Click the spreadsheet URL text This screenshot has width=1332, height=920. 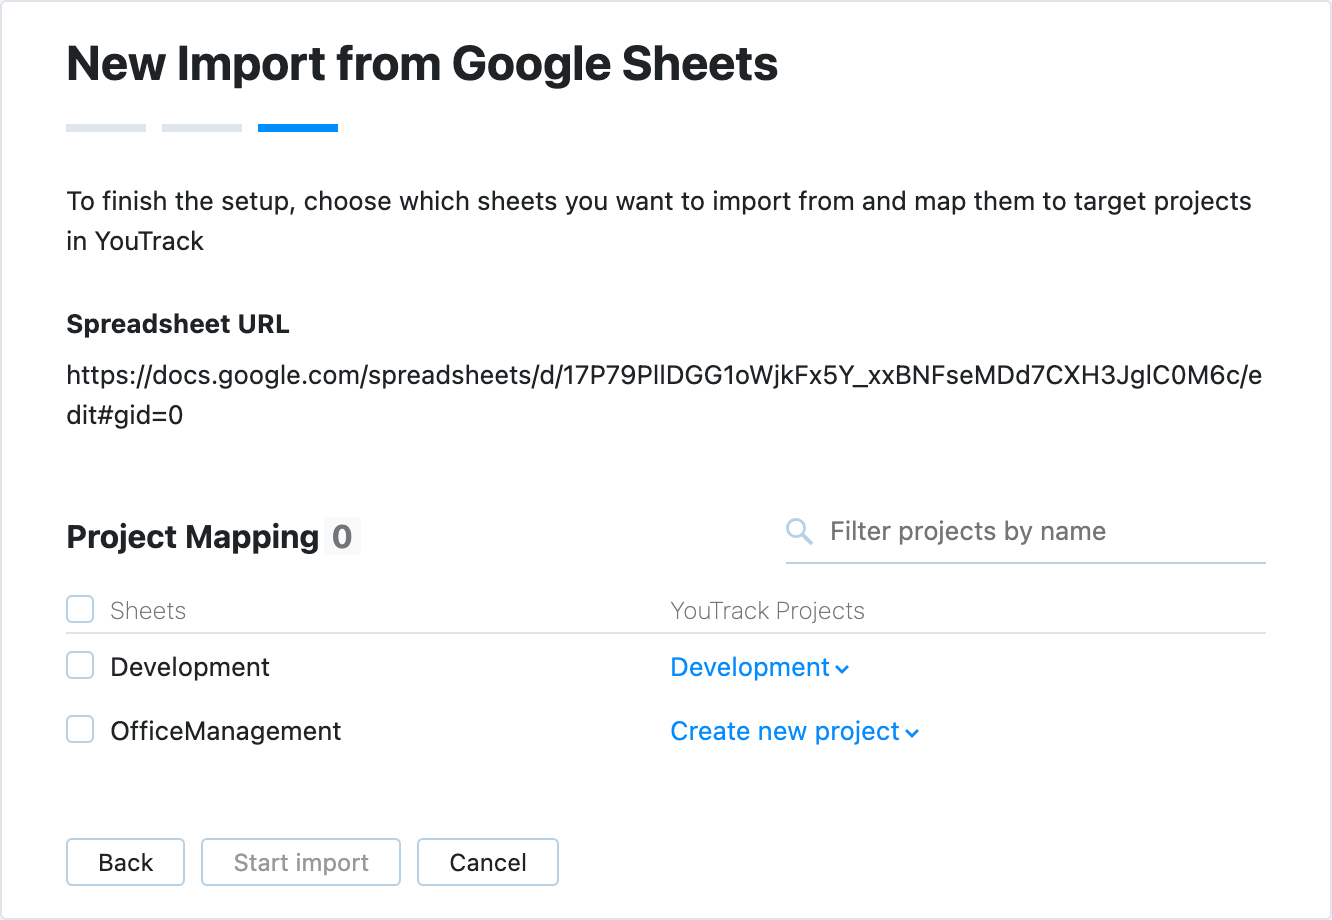tap(664, 375)
